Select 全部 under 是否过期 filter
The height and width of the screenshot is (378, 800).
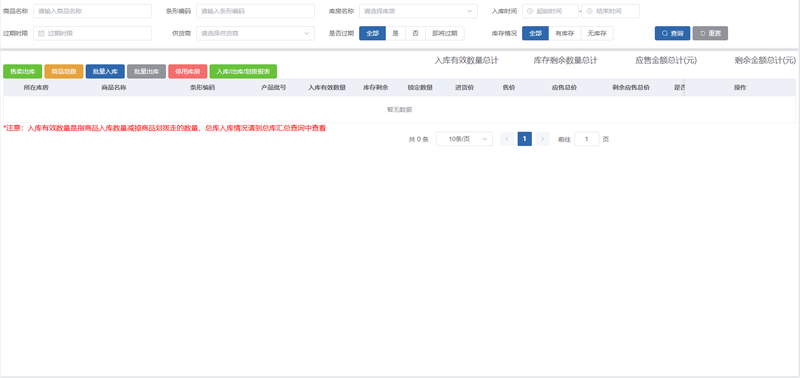tap(372, 33)
